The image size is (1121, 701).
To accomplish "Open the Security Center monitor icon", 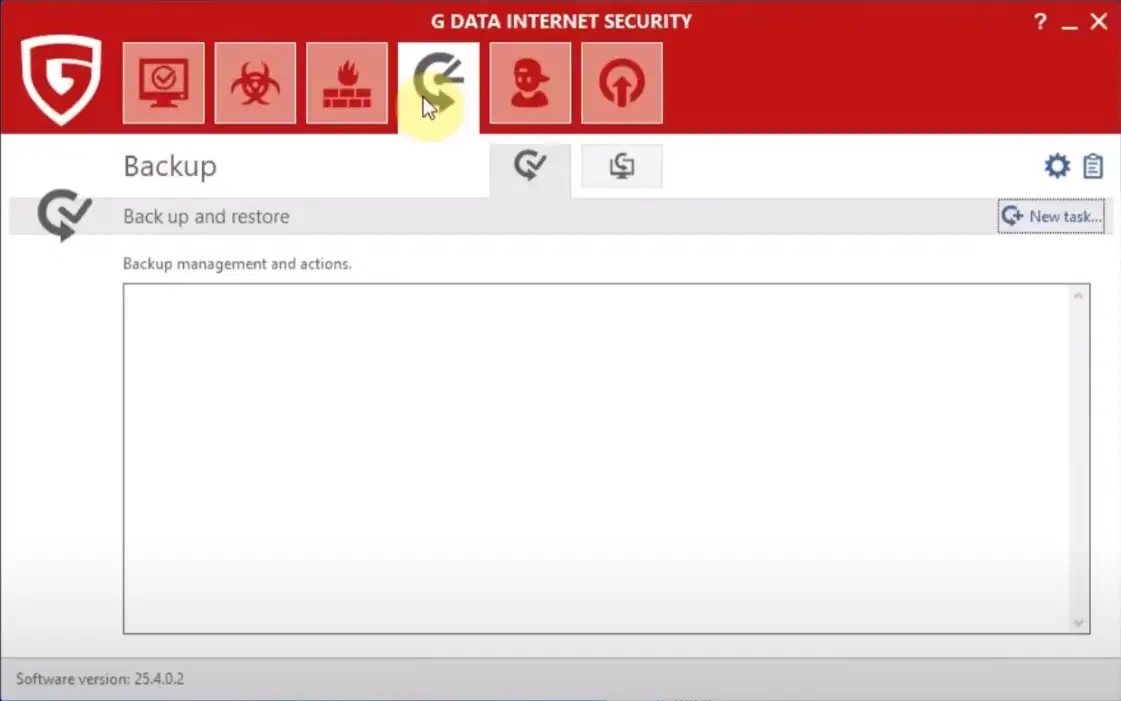I will pyautogui.click(x=163, y=83).
